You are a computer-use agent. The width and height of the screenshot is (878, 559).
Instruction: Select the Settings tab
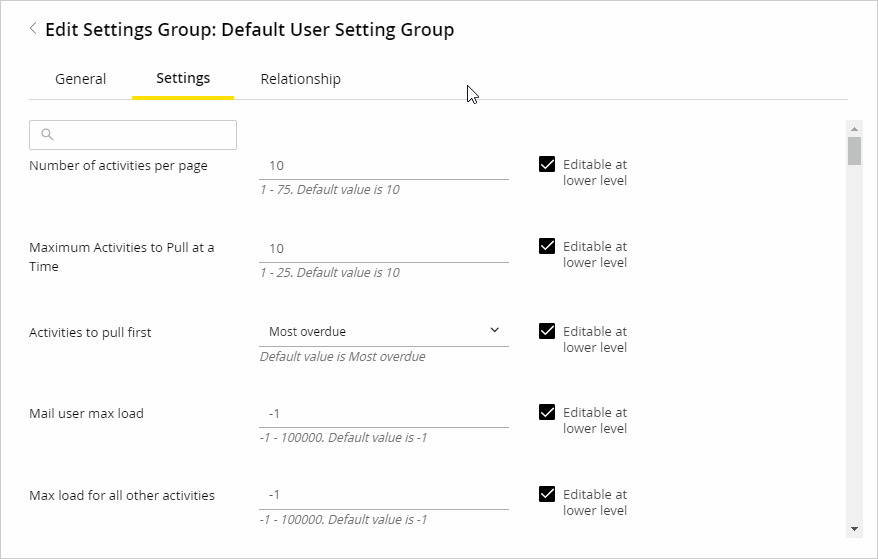(183, 78)
